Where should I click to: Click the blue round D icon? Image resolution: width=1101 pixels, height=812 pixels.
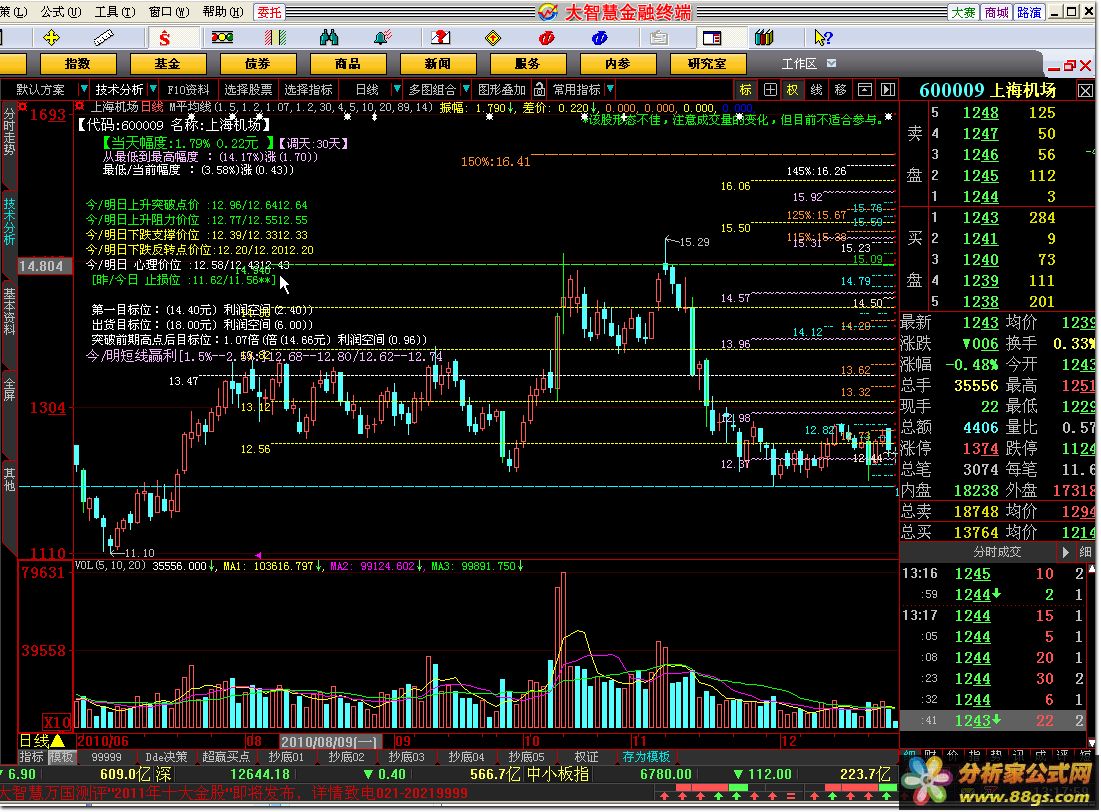tap(599, 37)
